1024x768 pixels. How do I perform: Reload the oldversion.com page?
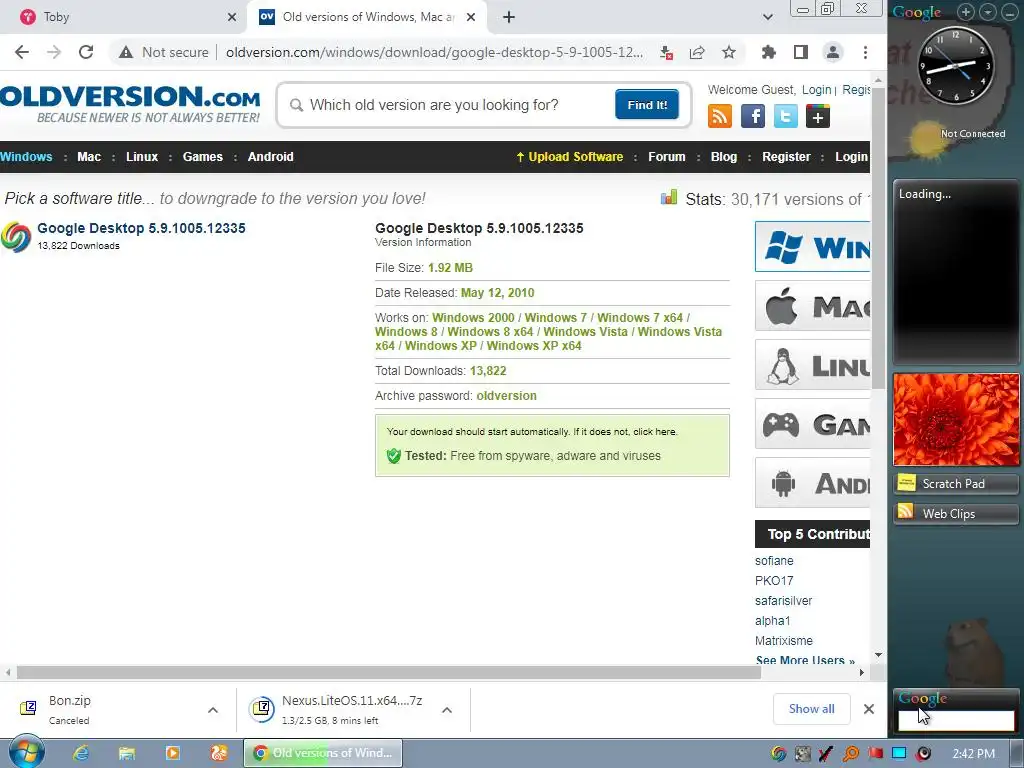(x=86, y=52)
